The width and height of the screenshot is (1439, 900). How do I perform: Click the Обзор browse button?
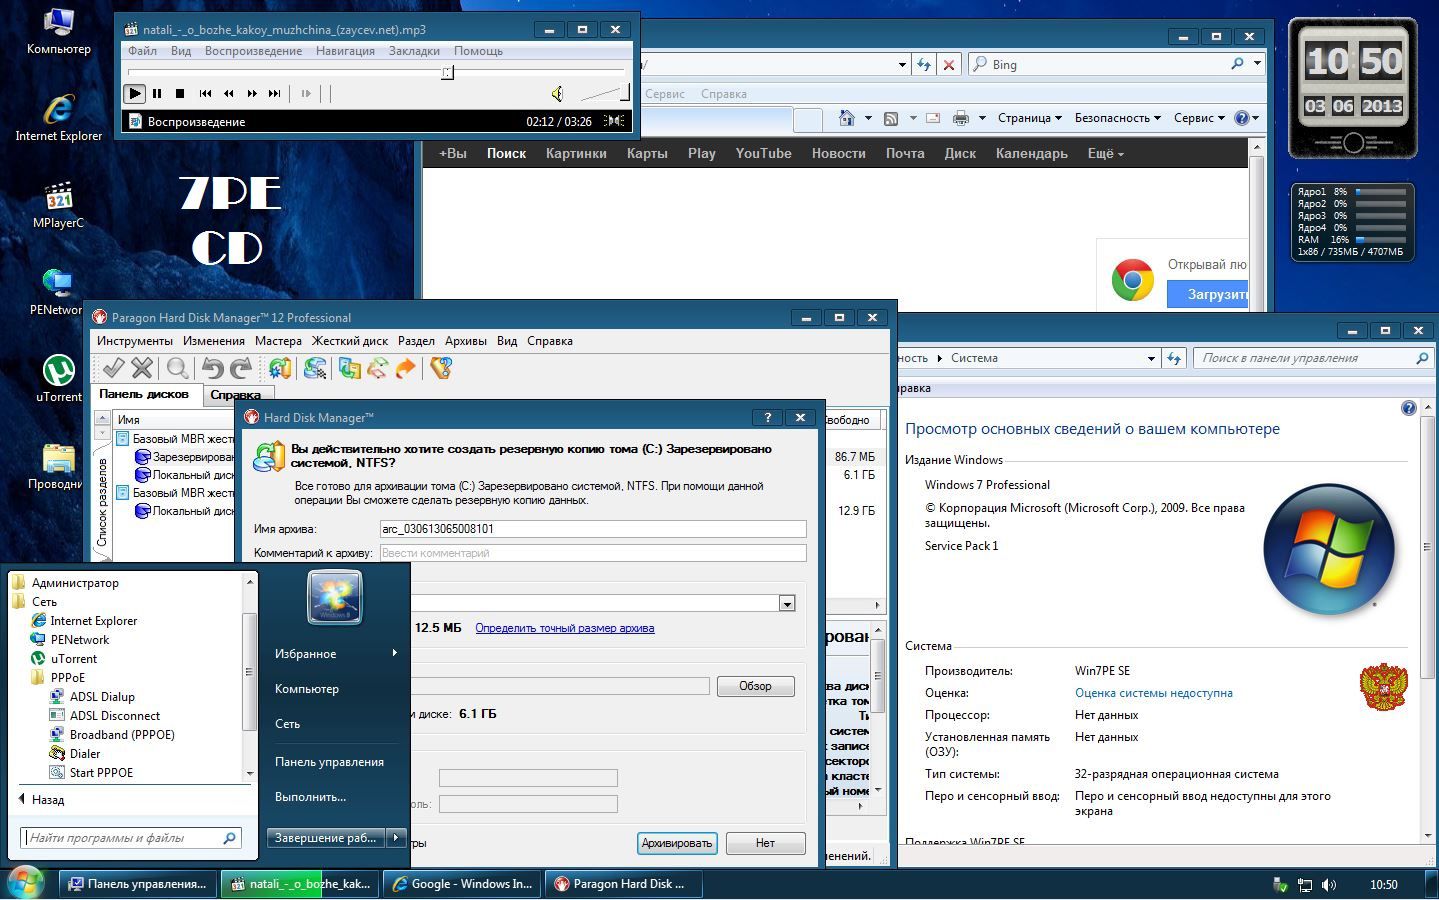[755, 686]
